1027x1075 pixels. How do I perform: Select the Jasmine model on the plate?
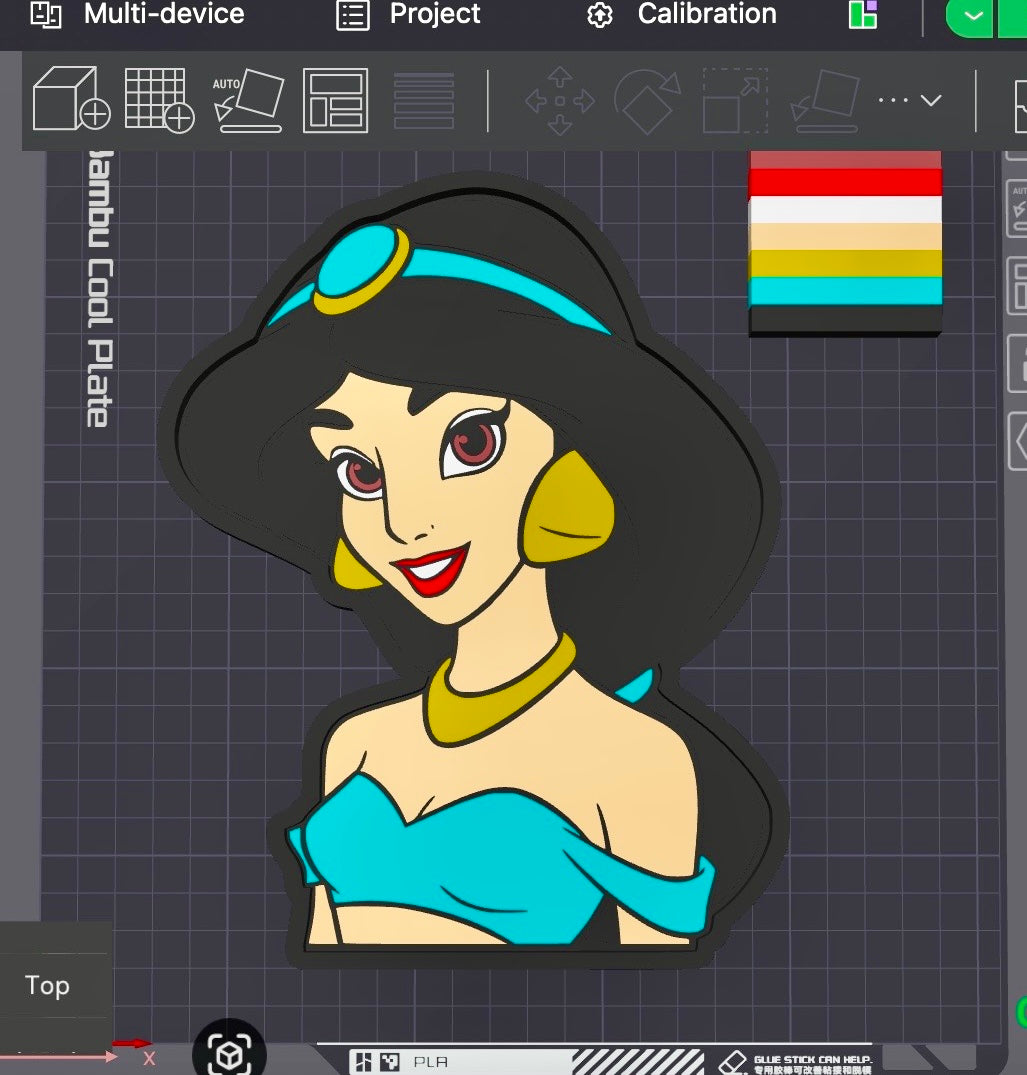(473, 569)
